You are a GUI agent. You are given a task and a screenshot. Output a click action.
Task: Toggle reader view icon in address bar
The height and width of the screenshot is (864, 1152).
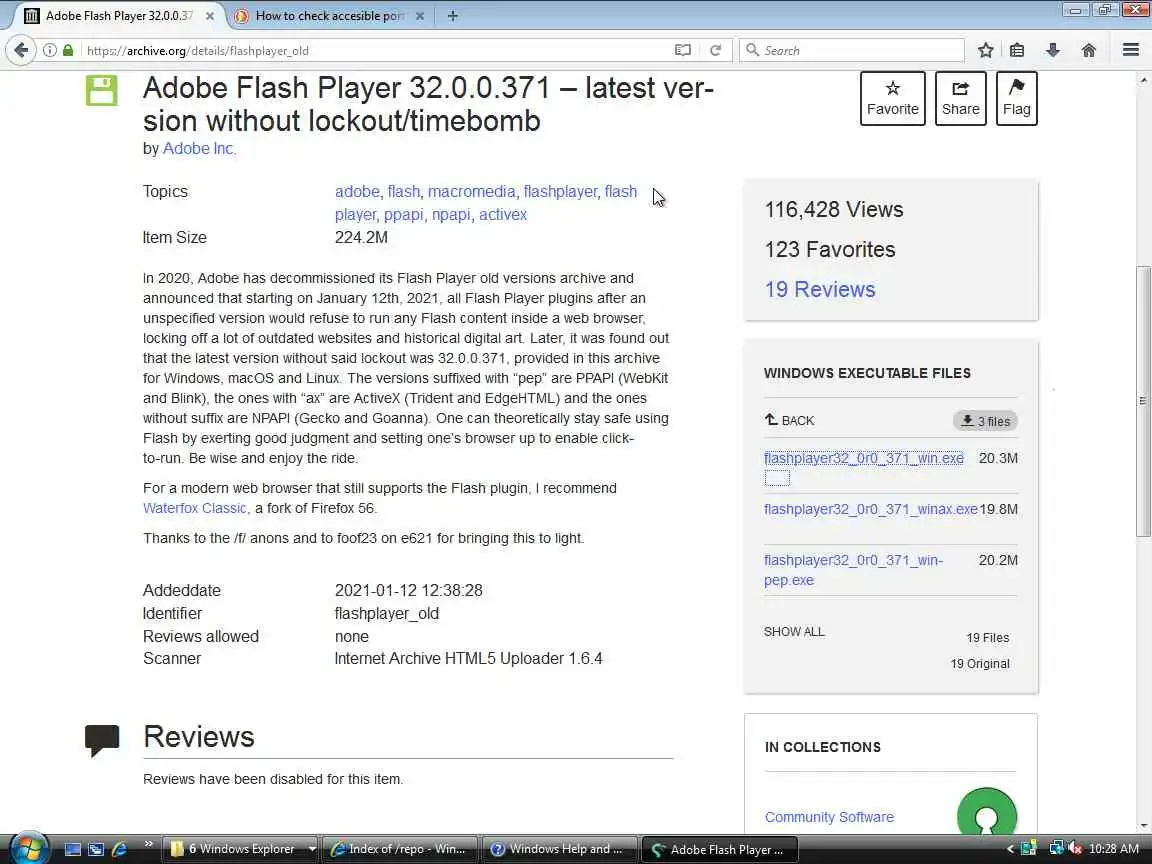click(683, 50)
